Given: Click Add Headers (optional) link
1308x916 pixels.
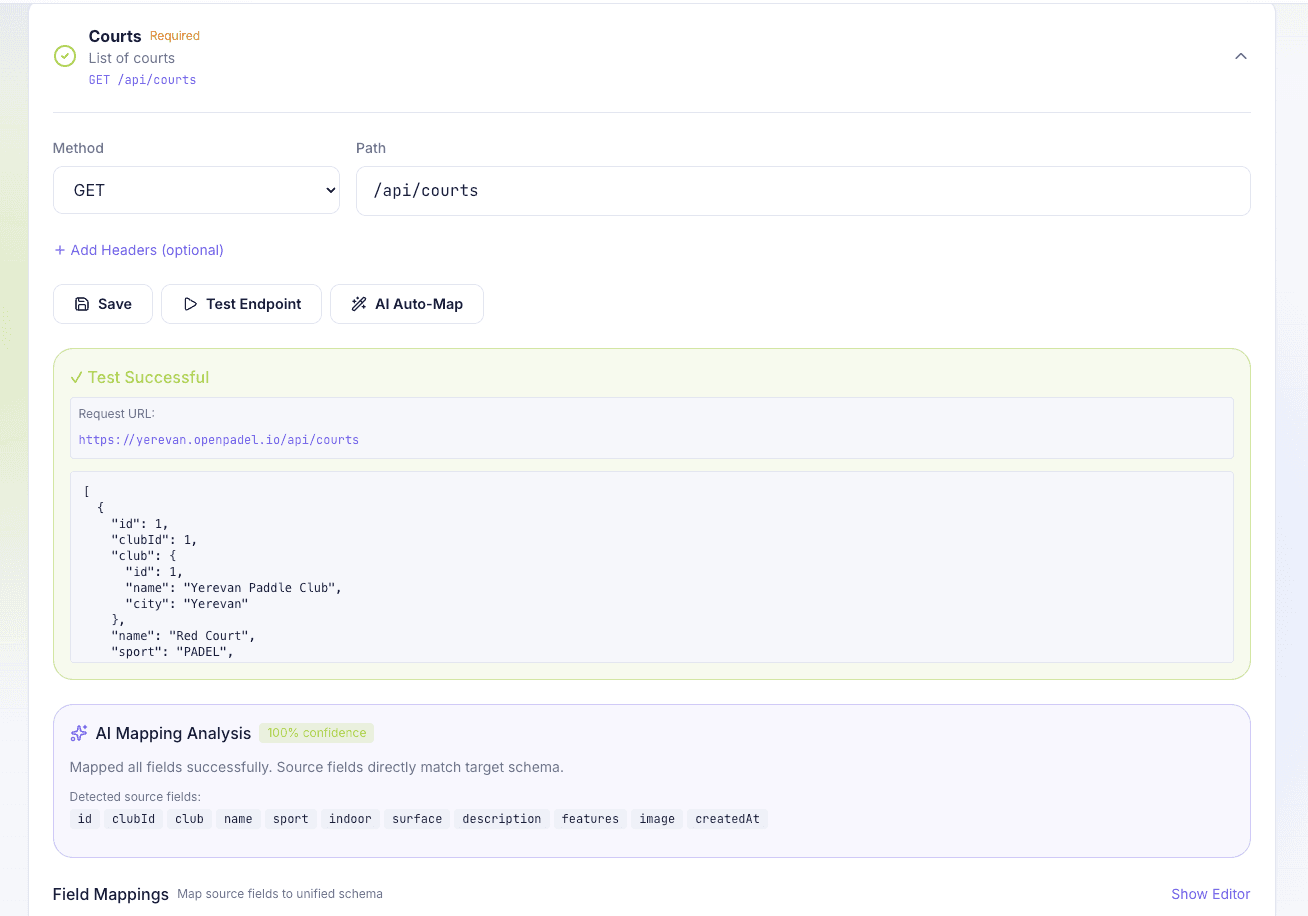Looking at the screenshot, I should pos(139,250).
